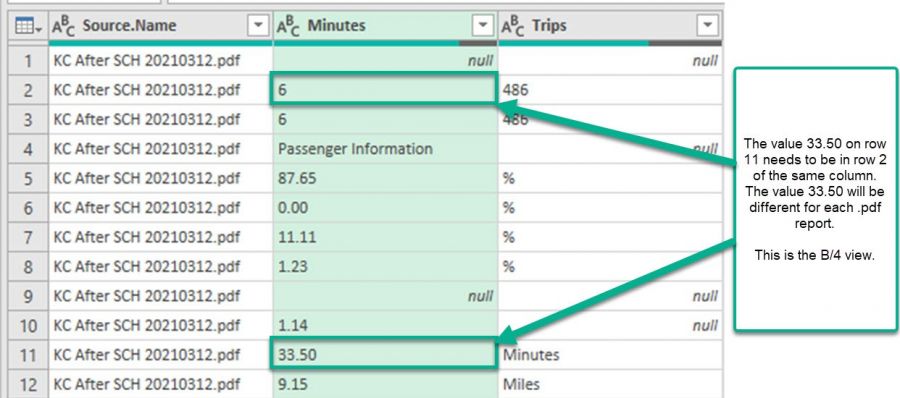Select the Trips column header
Screen dimensions: 900x398
610,26
